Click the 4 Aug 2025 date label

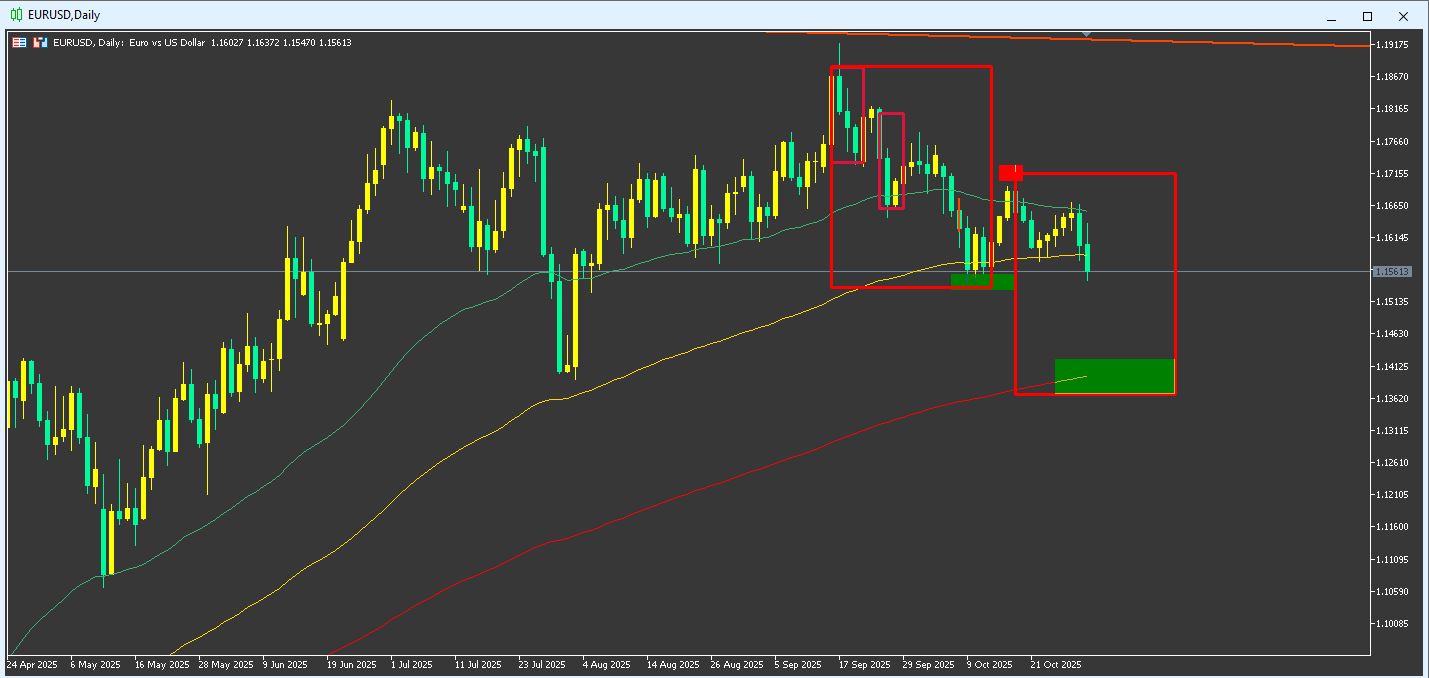[x=606, y=664]
